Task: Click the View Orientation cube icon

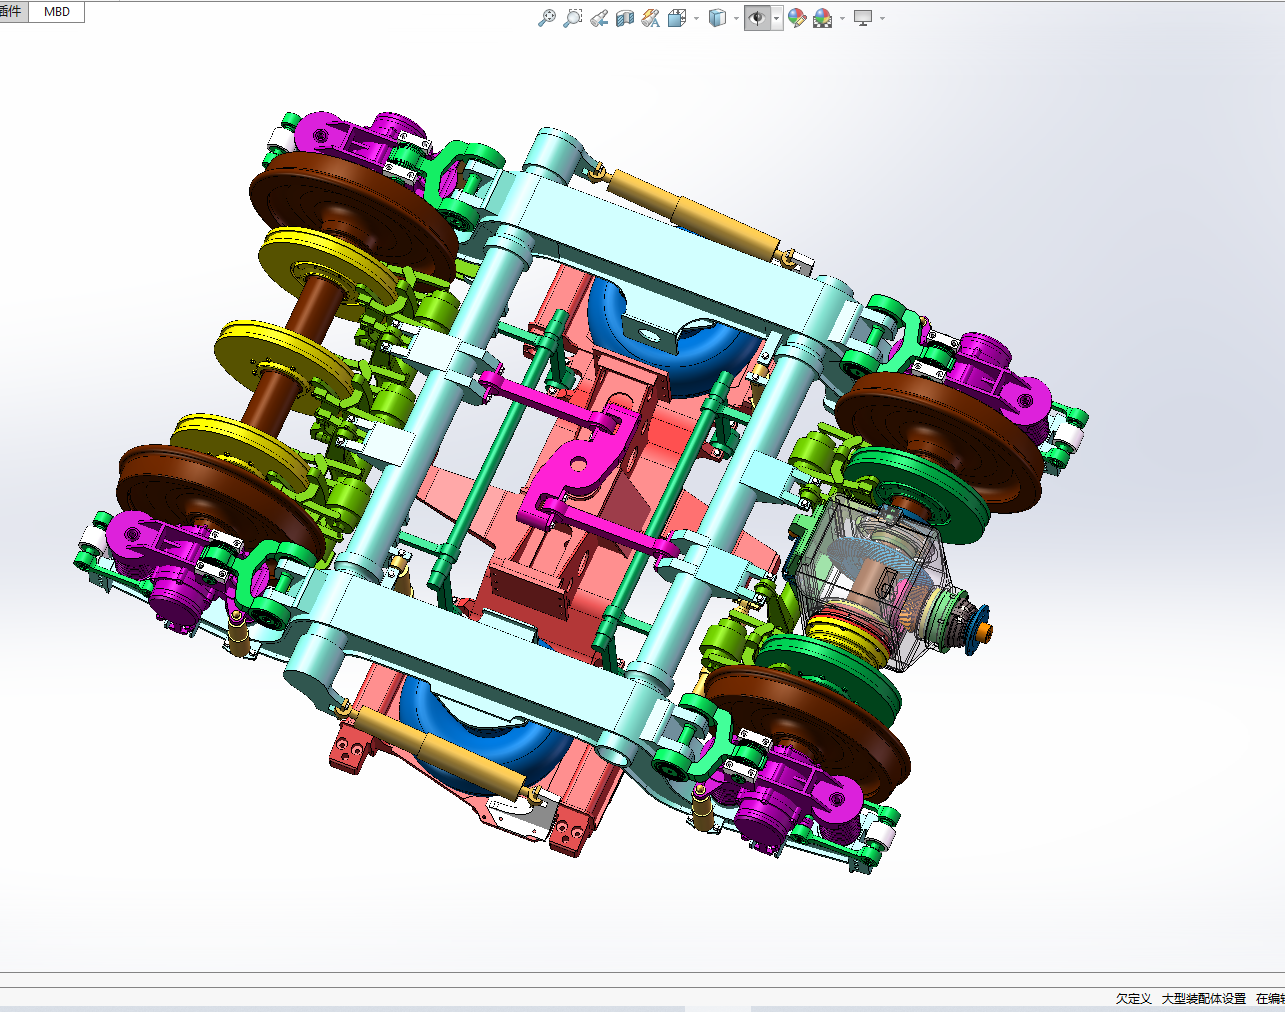Action: (x=677, y=18)
